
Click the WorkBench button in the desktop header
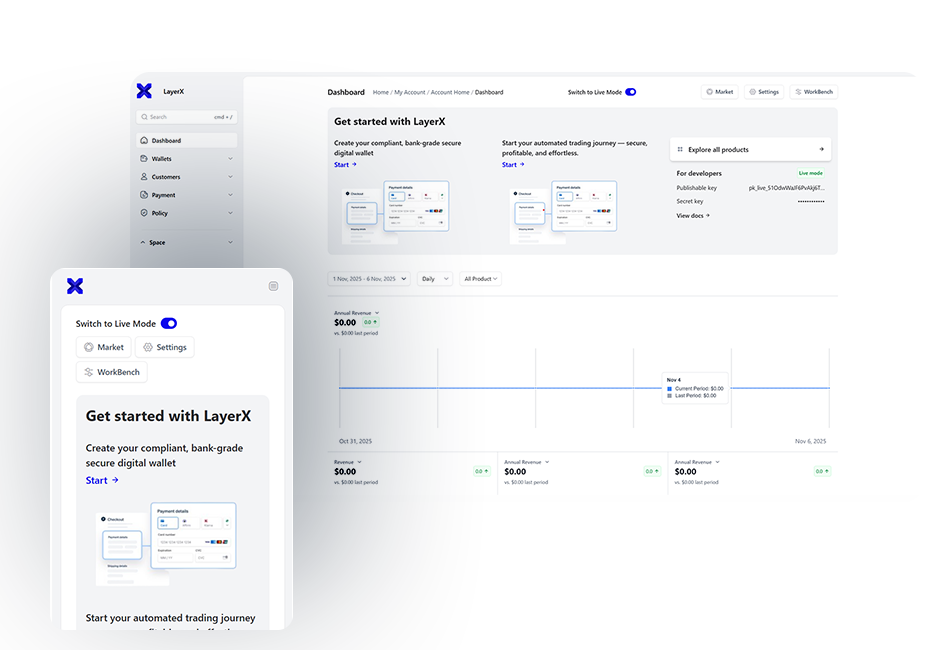click(812, 92)
